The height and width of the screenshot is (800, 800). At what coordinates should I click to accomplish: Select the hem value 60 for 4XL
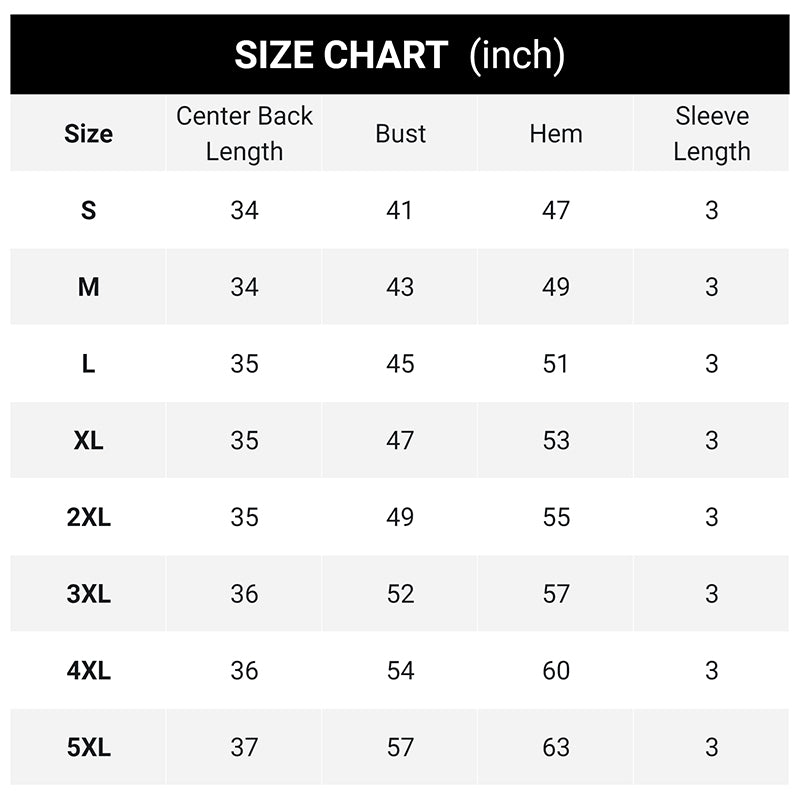[x=556, y=670]
